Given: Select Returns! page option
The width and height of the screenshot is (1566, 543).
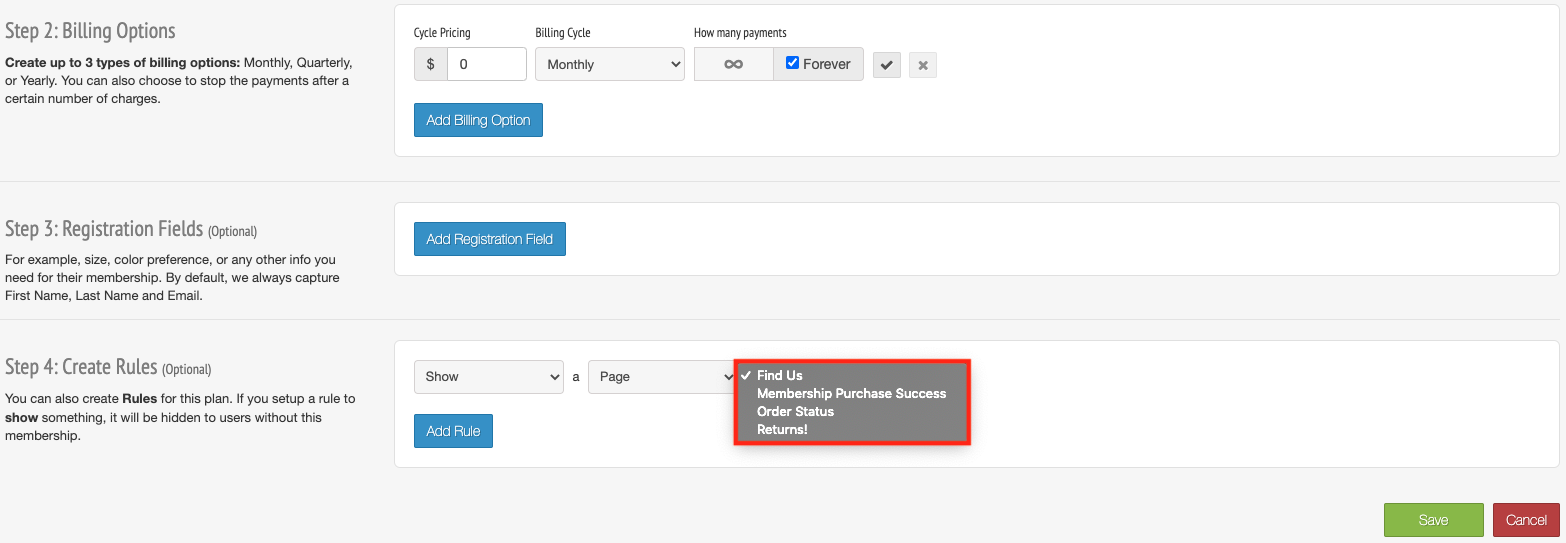Looking at the screenshot, I should pos(782,430).
